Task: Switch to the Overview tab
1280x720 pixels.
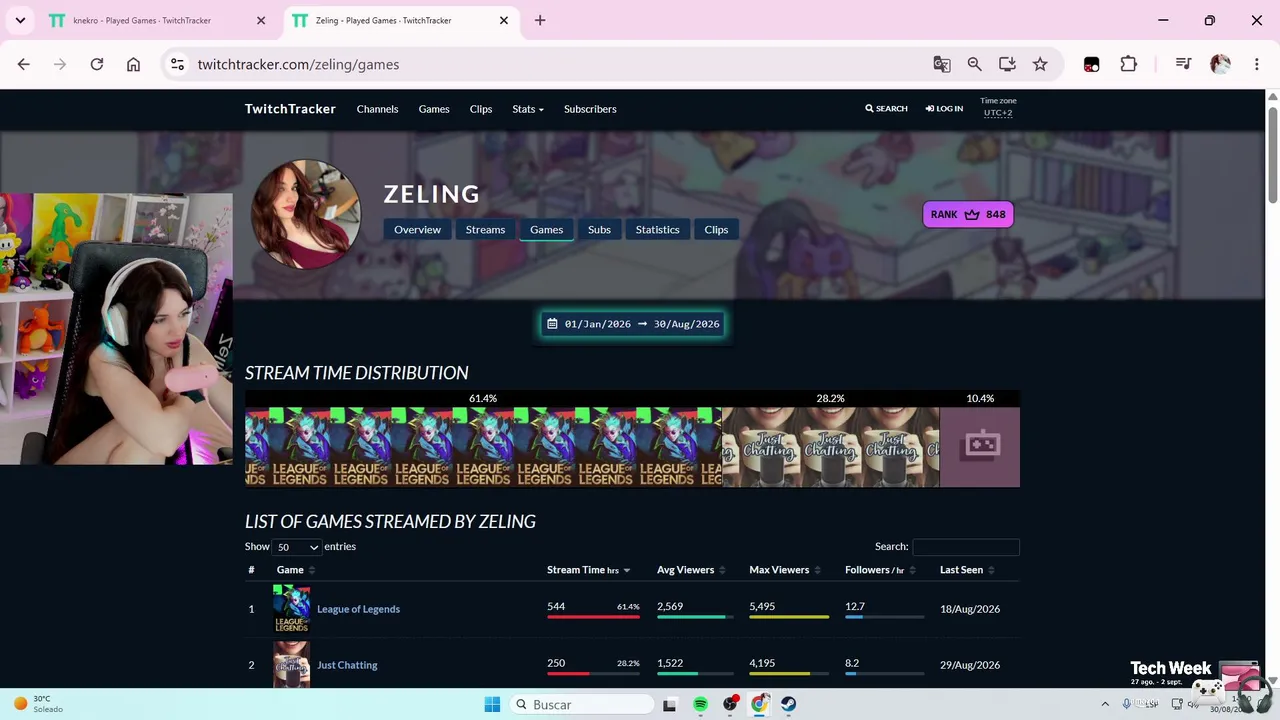Action: click(417, 230)
